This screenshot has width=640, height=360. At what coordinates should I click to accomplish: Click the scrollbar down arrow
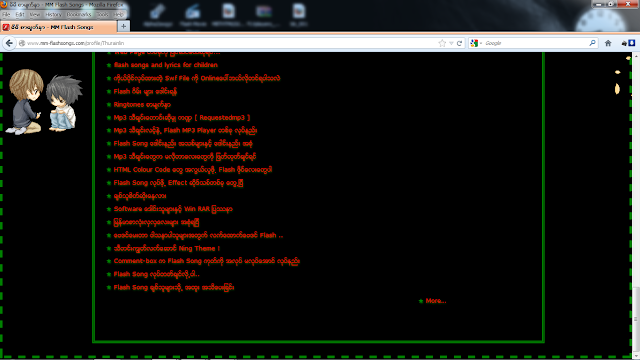636,357
